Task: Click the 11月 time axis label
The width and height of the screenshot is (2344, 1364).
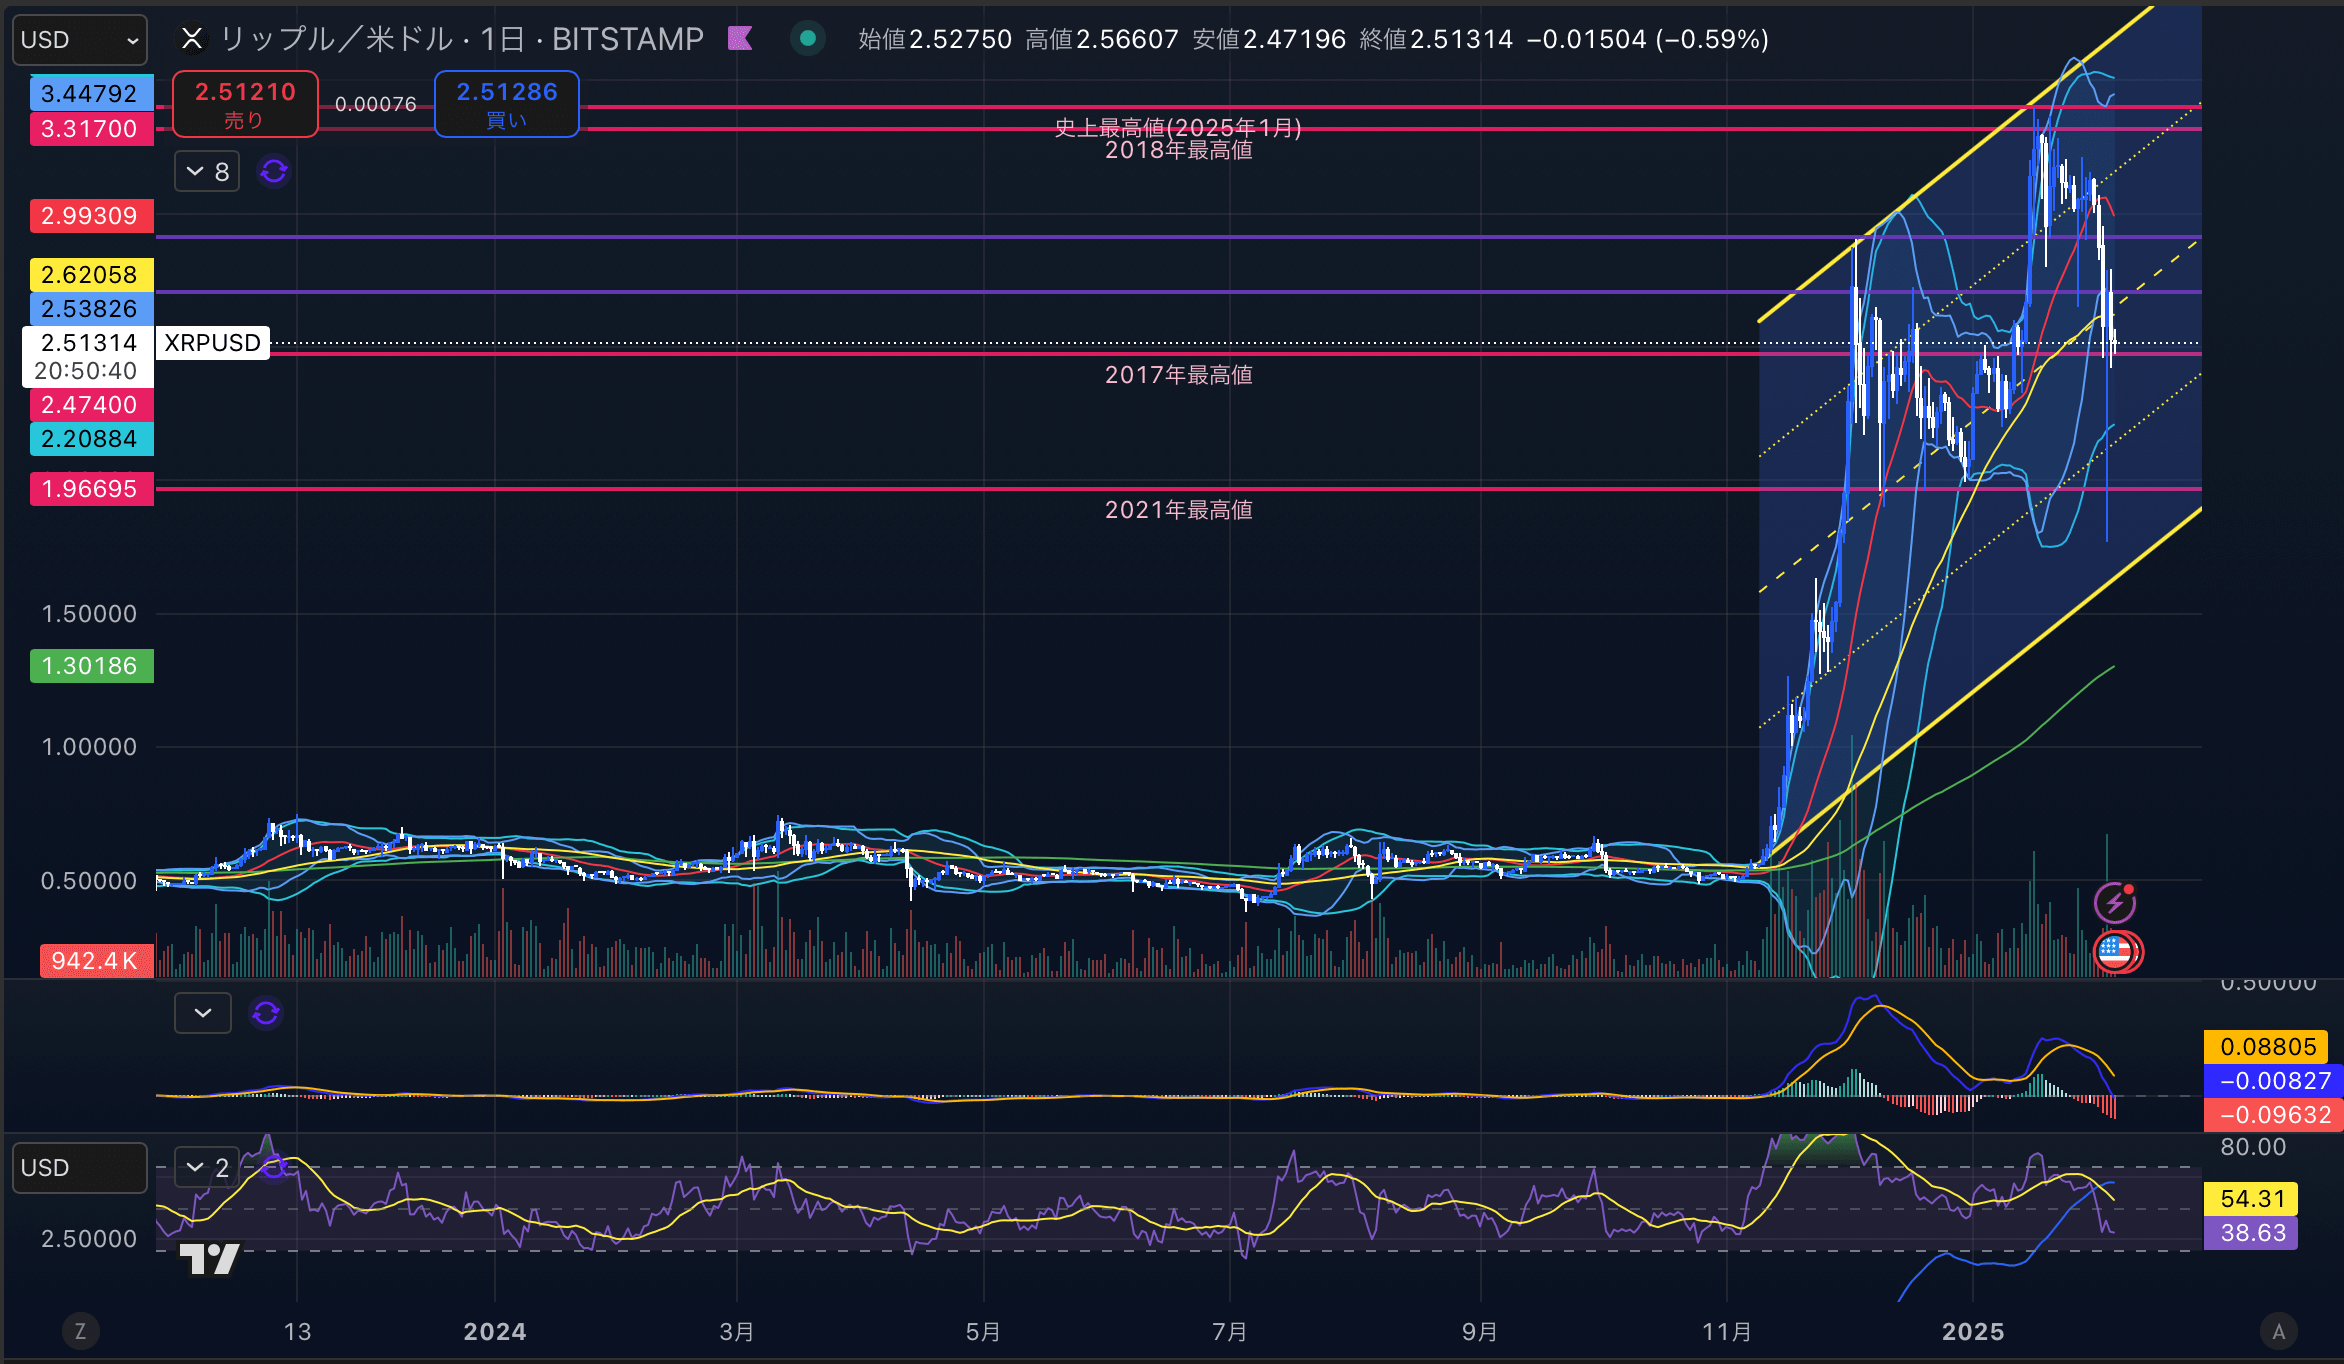Action: pyautogui.click(x=1727, y=1332)
